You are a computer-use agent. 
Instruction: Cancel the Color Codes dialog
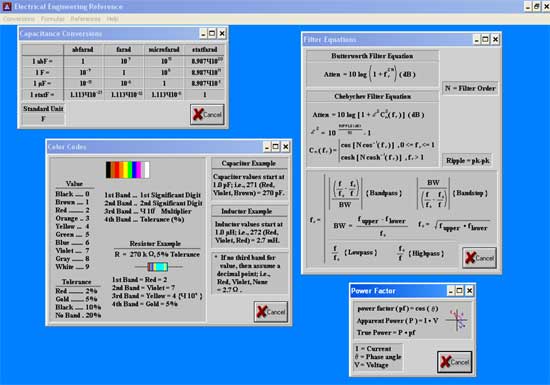pos(271,312)
